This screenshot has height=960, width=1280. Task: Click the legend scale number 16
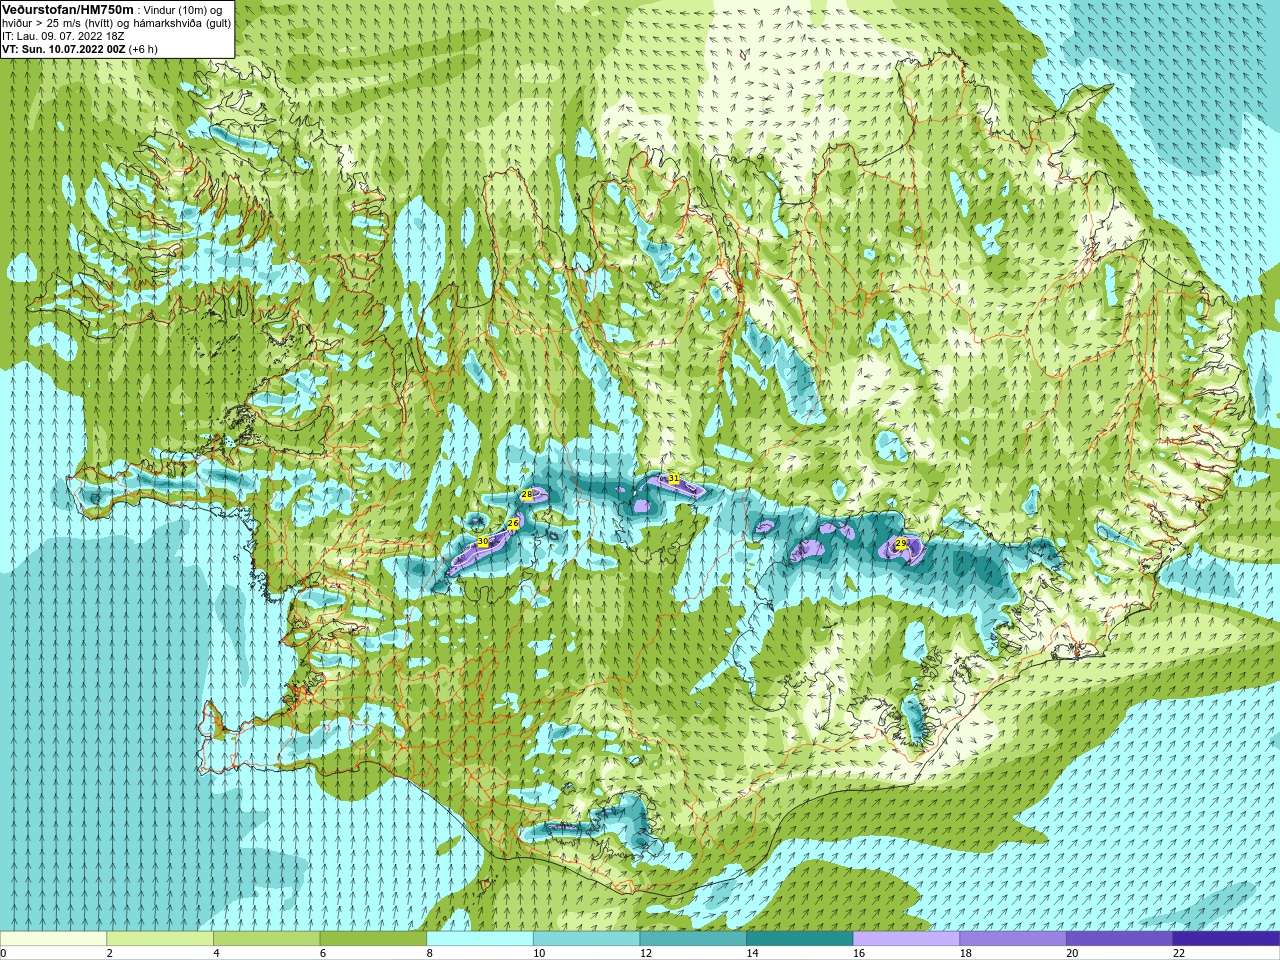click(859, 953)
